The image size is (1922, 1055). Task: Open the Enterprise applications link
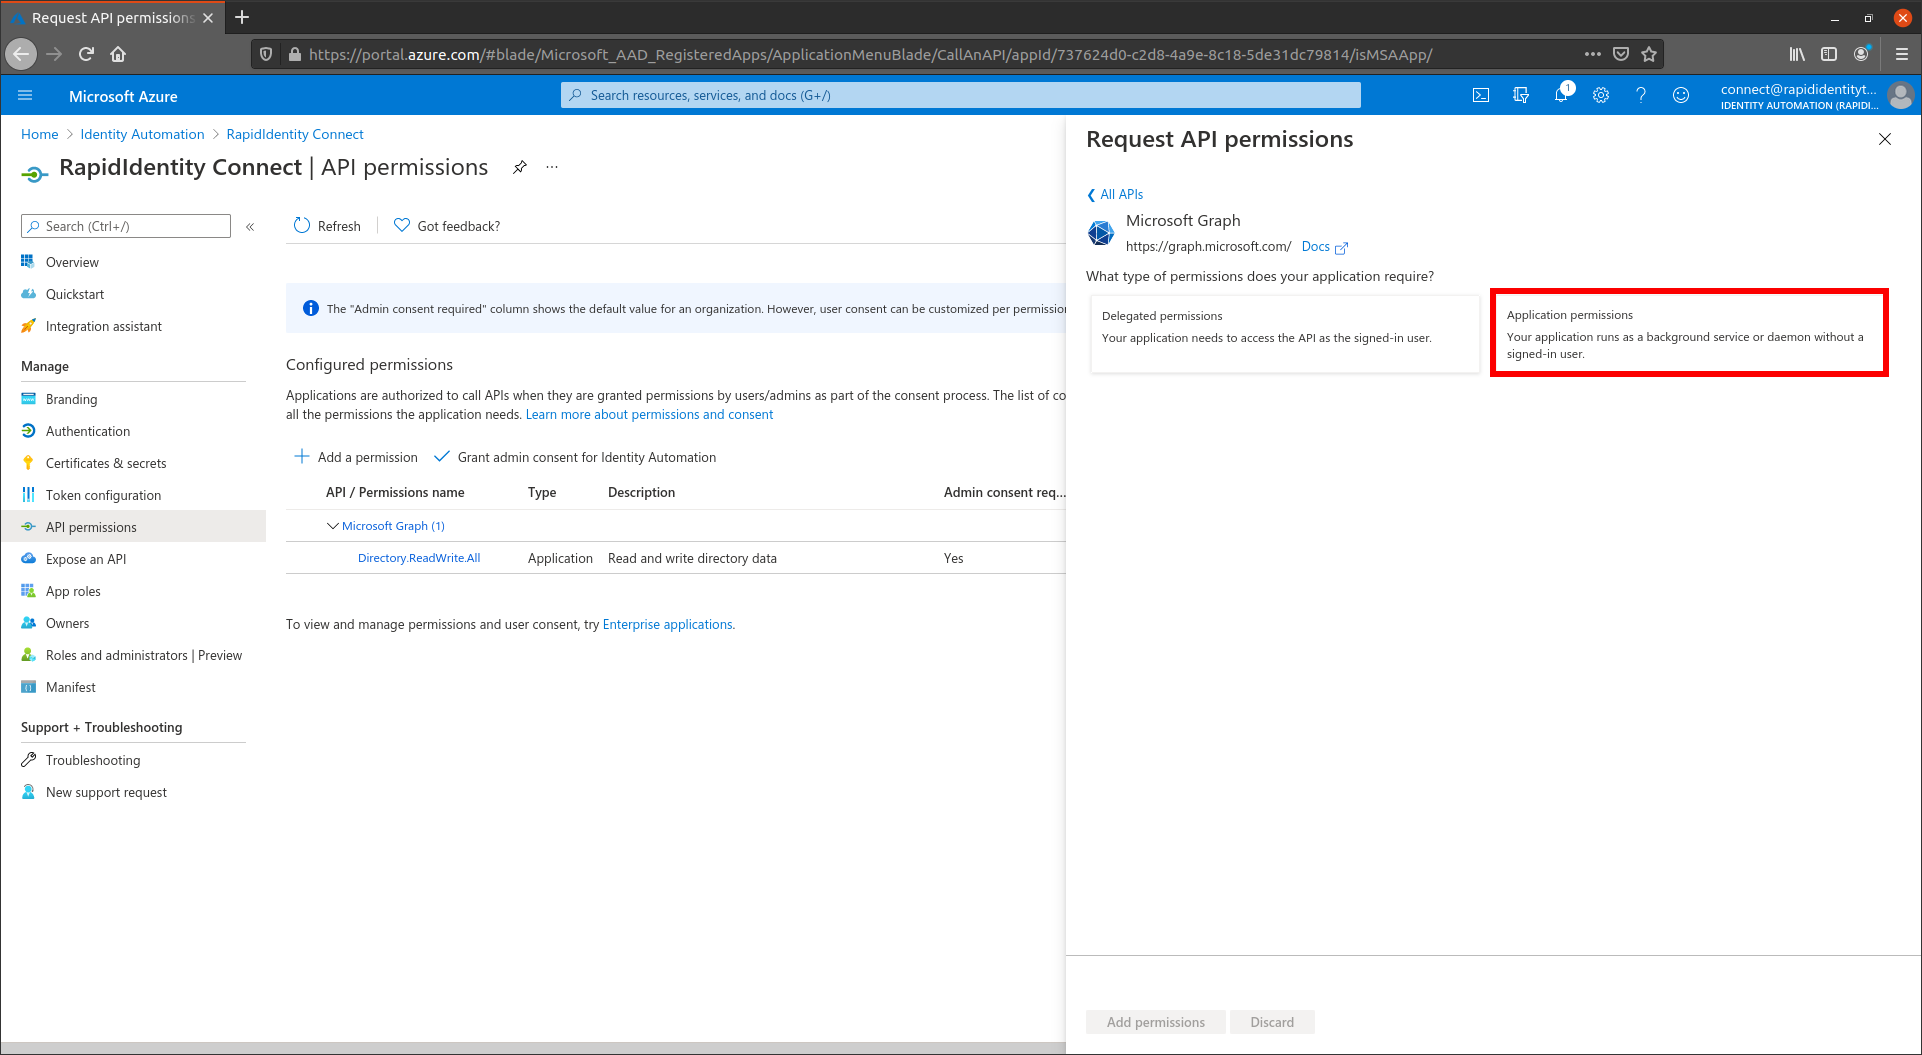[667, 624]
